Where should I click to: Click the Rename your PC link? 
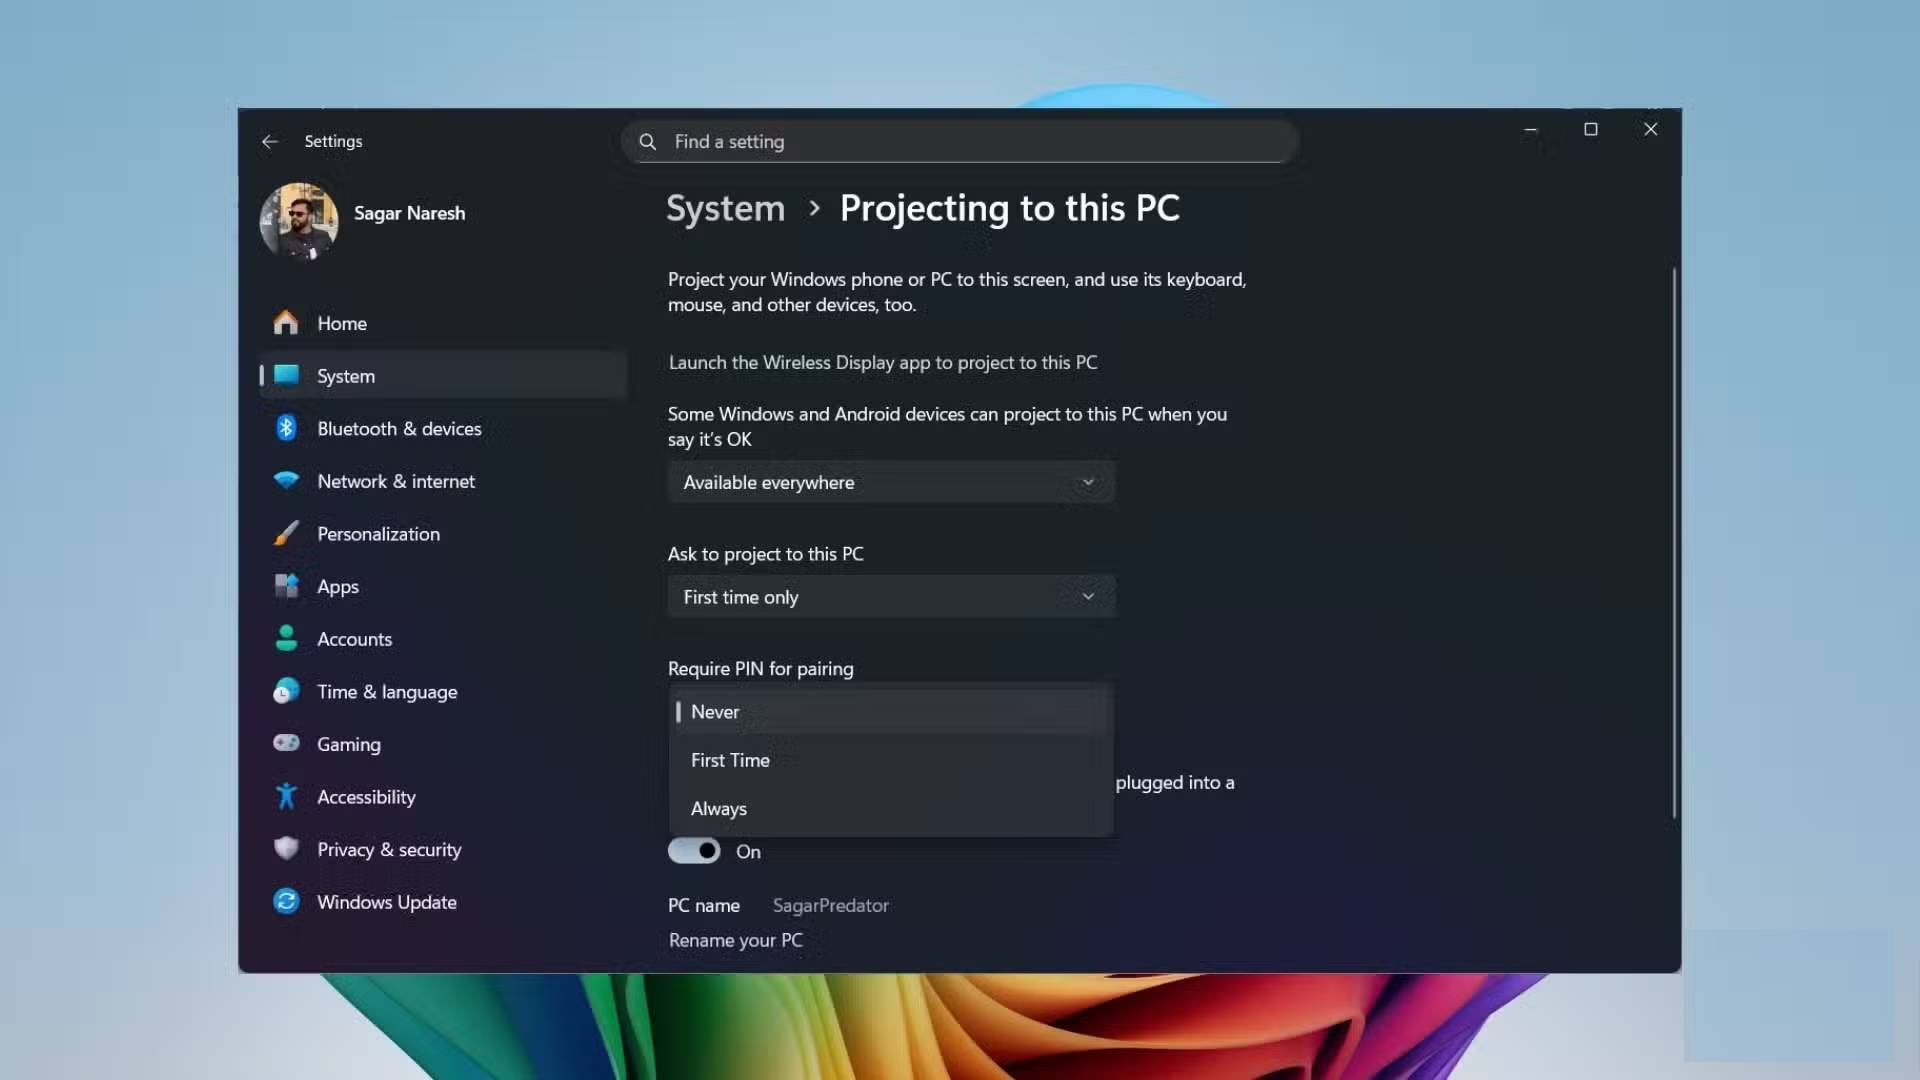pos(735,940)
